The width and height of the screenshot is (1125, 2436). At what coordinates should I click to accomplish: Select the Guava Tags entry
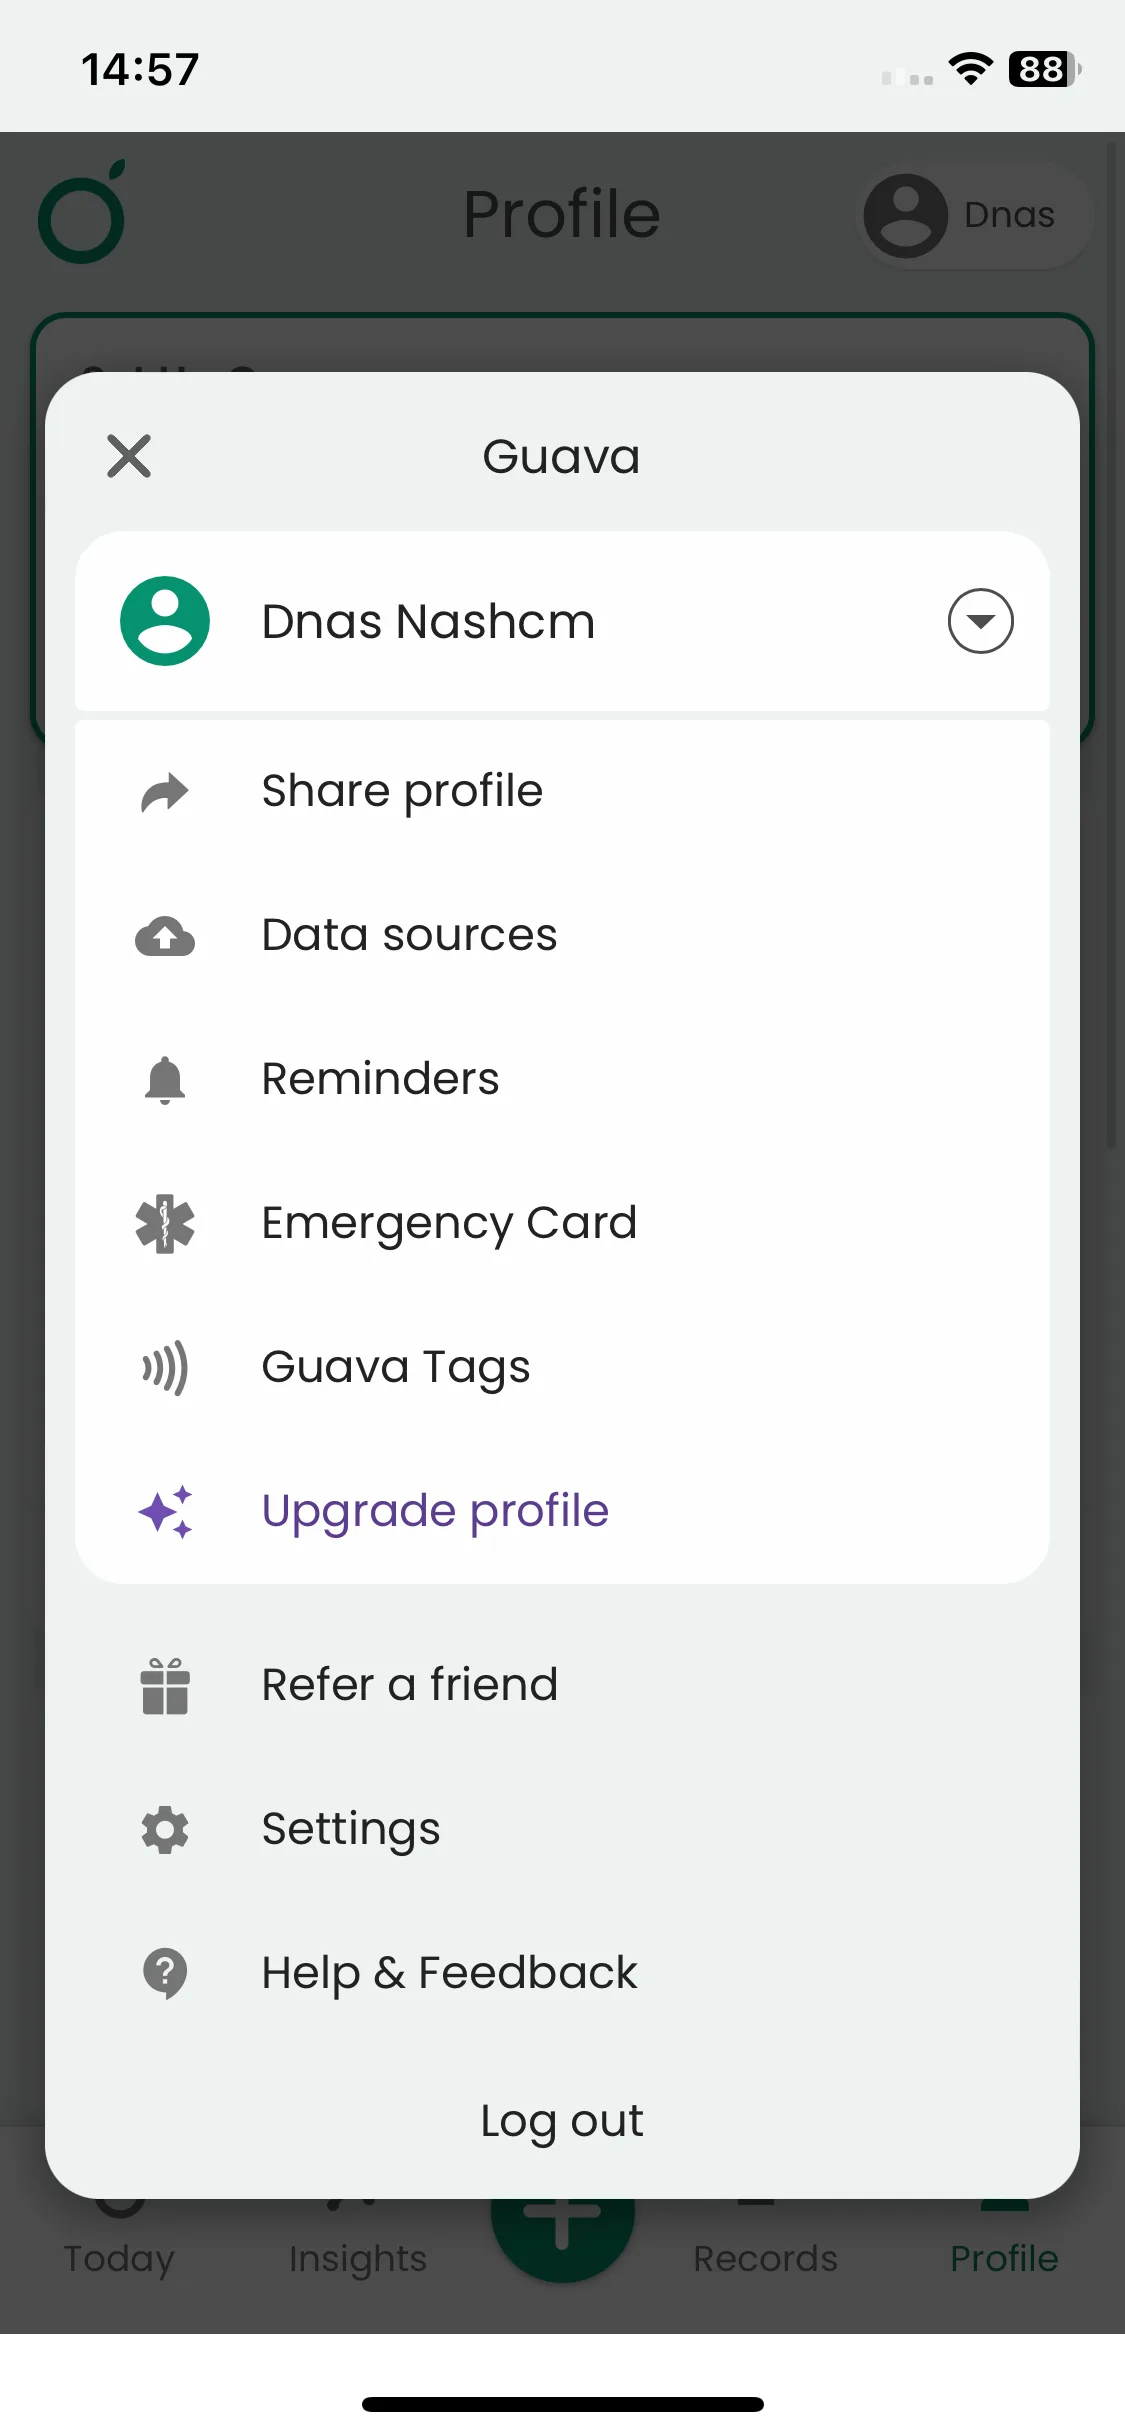pyautogui.click(x=396, y=1368)
